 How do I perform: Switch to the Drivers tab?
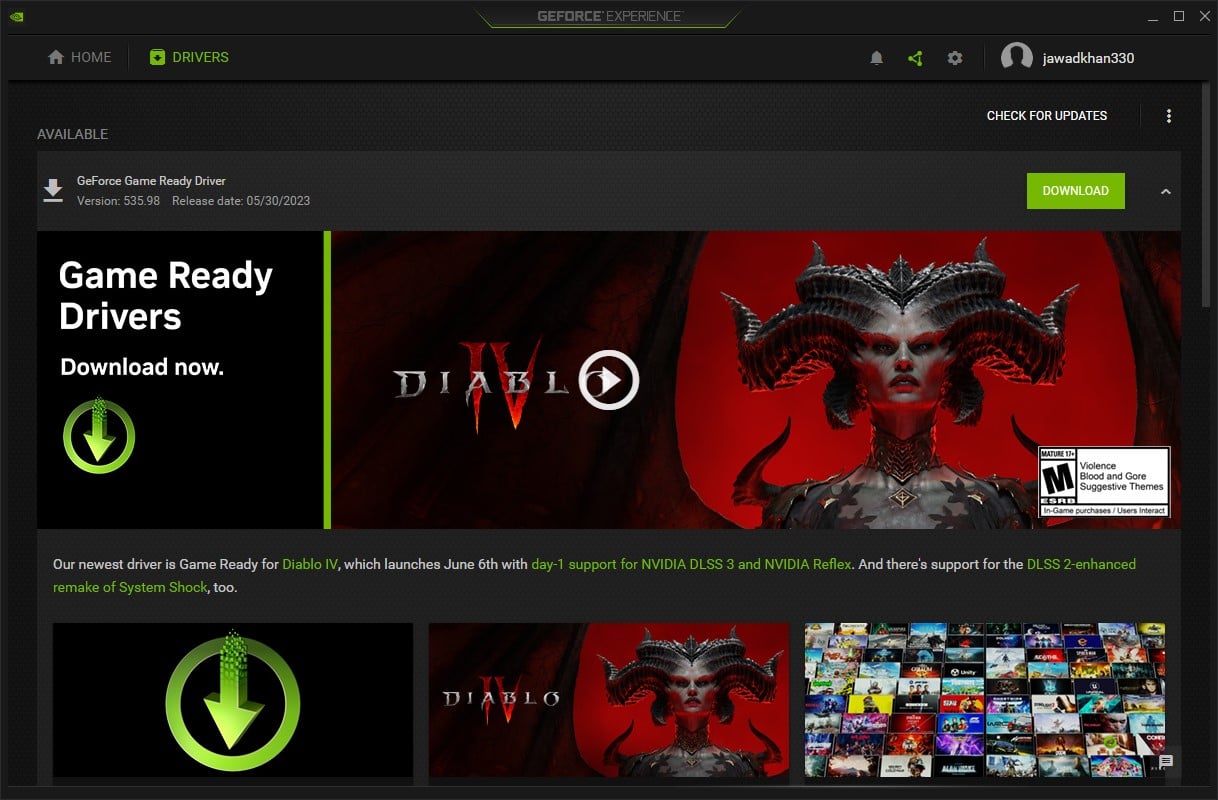[189, 57]
